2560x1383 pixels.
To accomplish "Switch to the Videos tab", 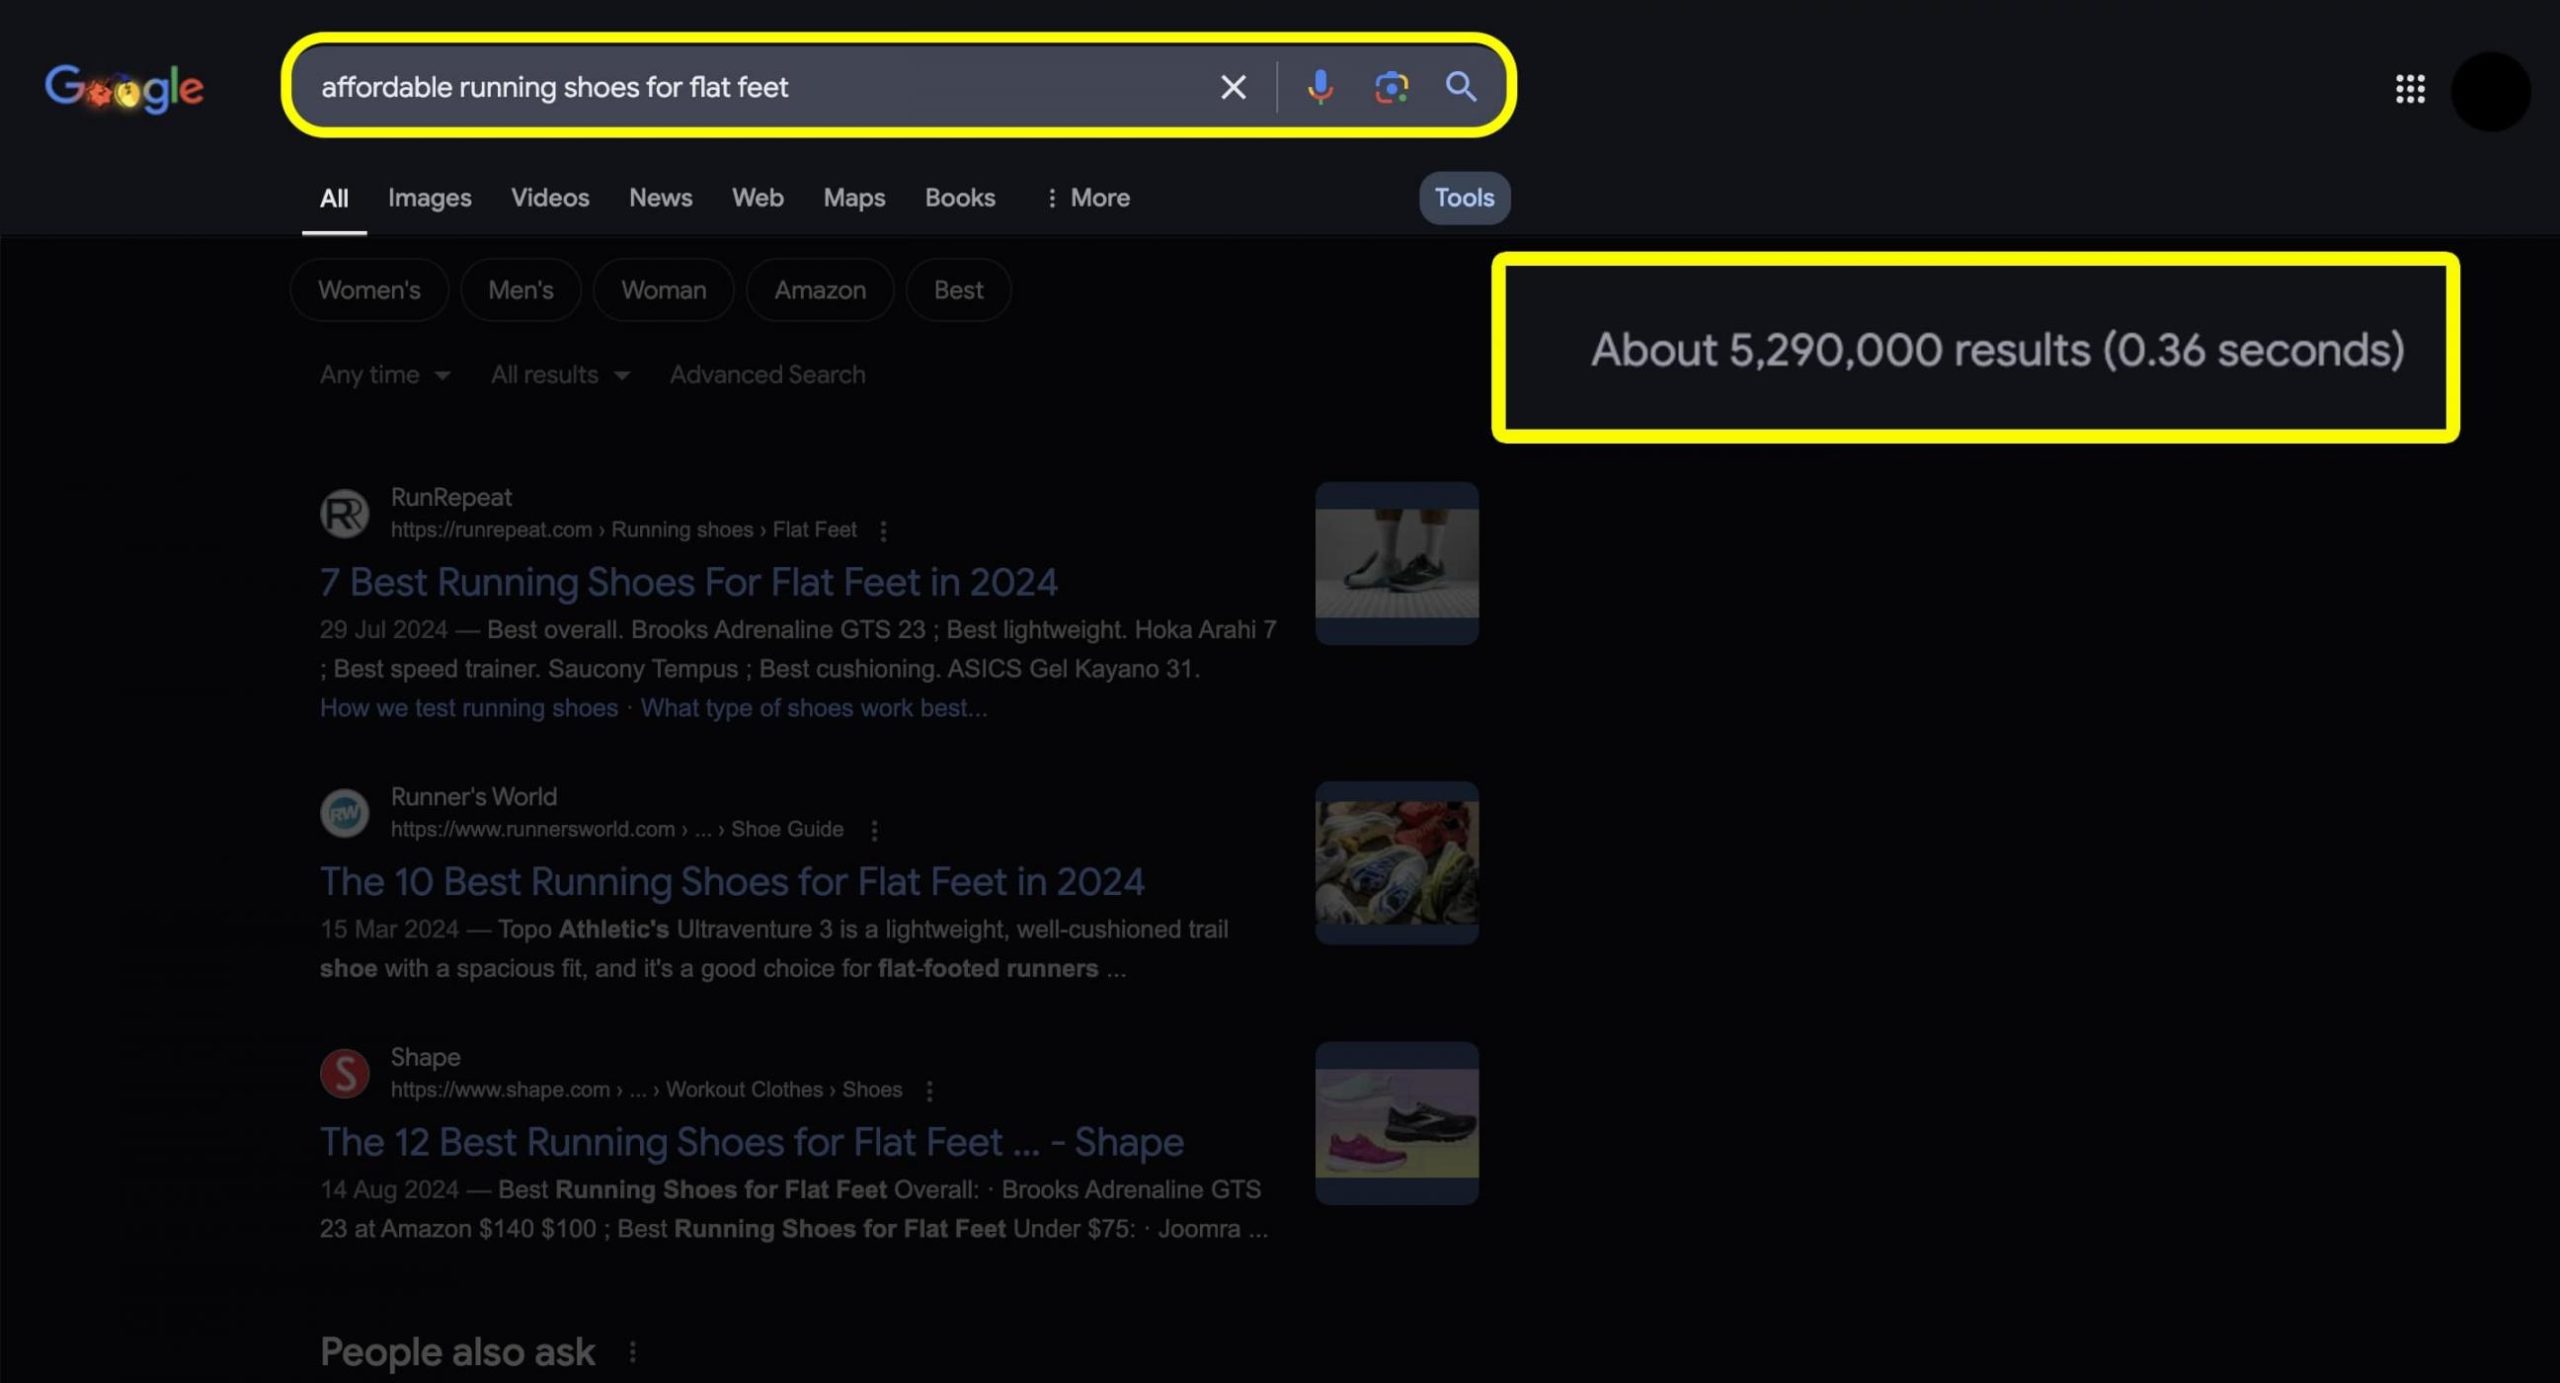I will coord(549,198).
